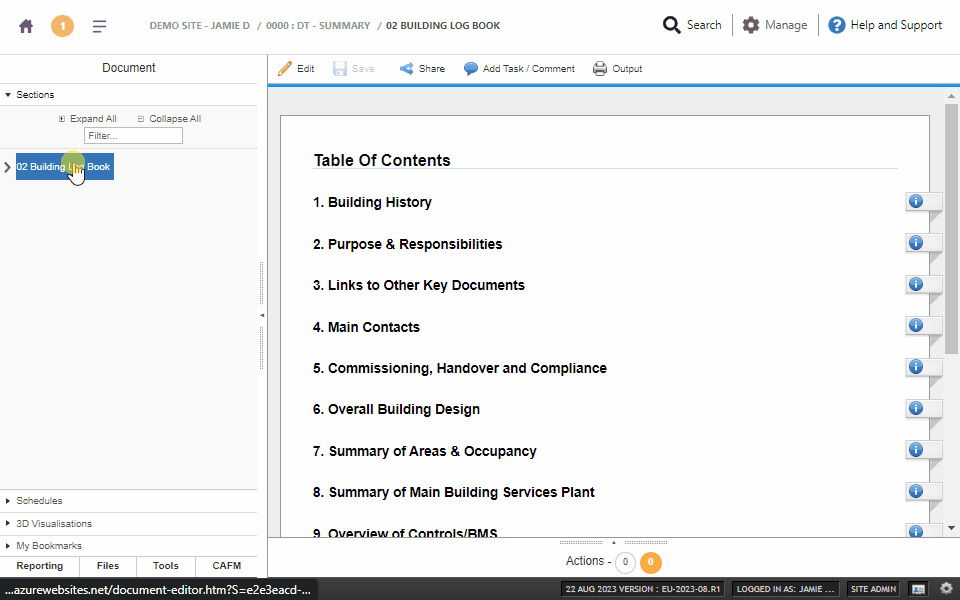Expand the My Bookmarks panel
Viewport: 960px width, 600px height.
[x=128, y=546]
